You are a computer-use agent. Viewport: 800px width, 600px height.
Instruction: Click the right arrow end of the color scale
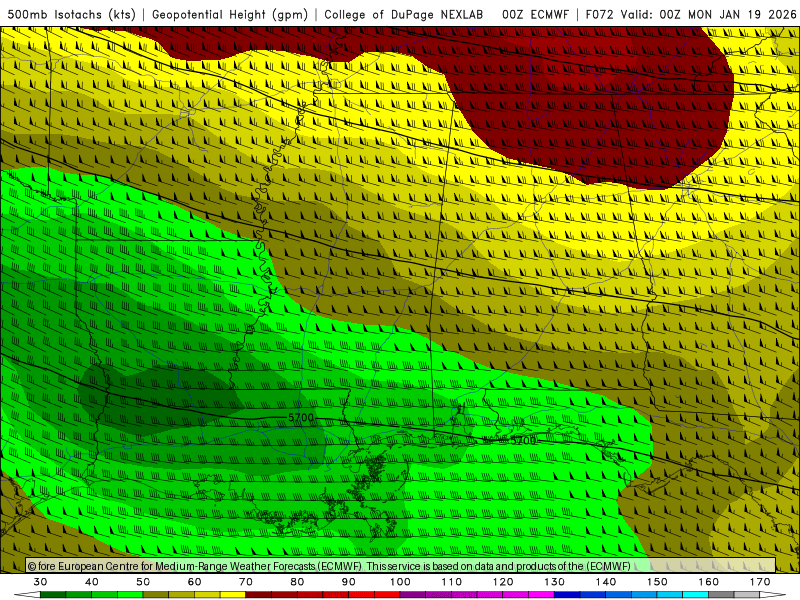(x=773, y=595)
